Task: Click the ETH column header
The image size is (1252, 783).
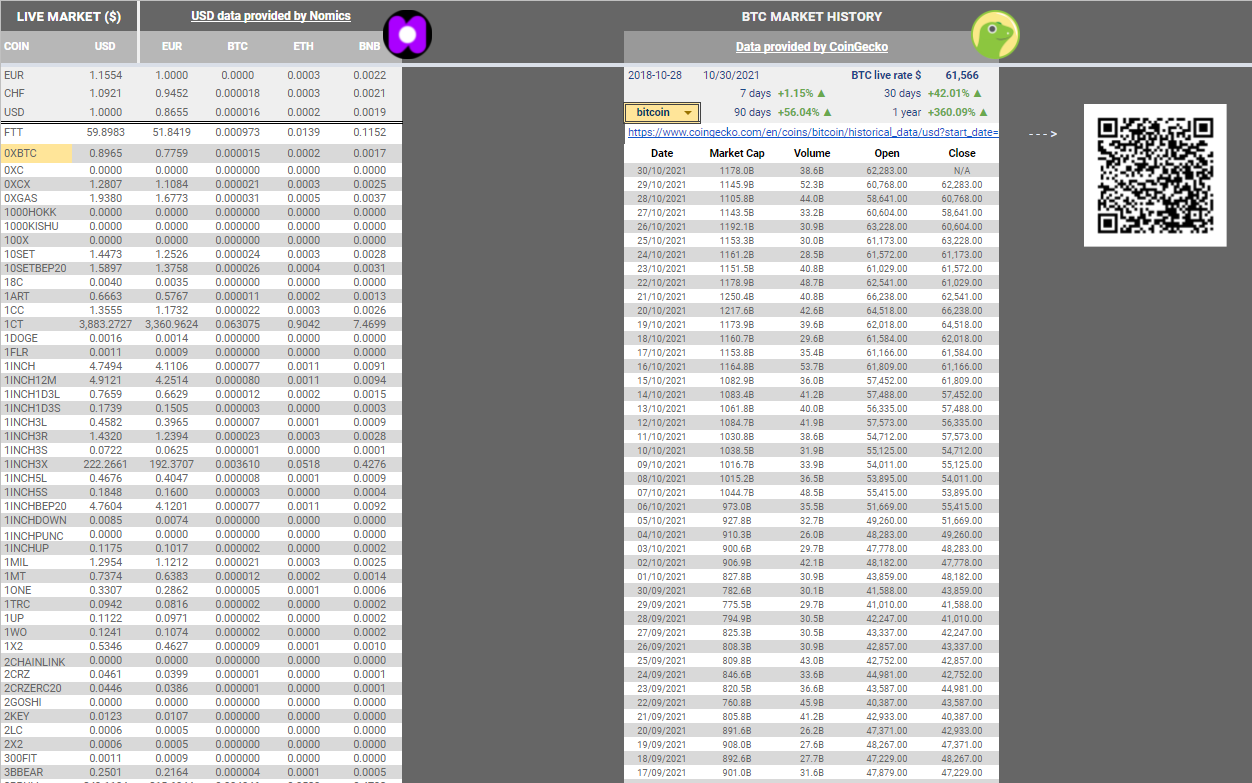Action: tap(303, 46)
